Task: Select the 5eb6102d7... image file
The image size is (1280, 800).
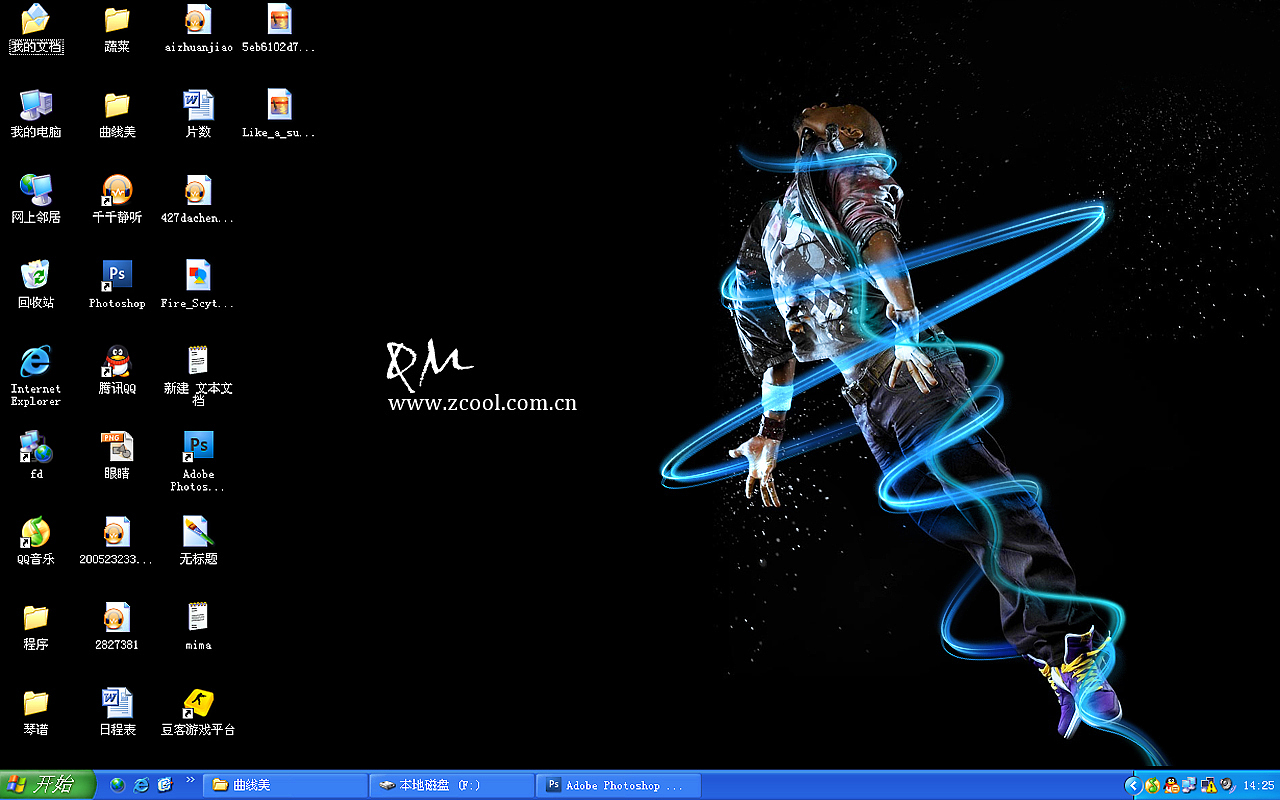Action: (x=279, y=28)
